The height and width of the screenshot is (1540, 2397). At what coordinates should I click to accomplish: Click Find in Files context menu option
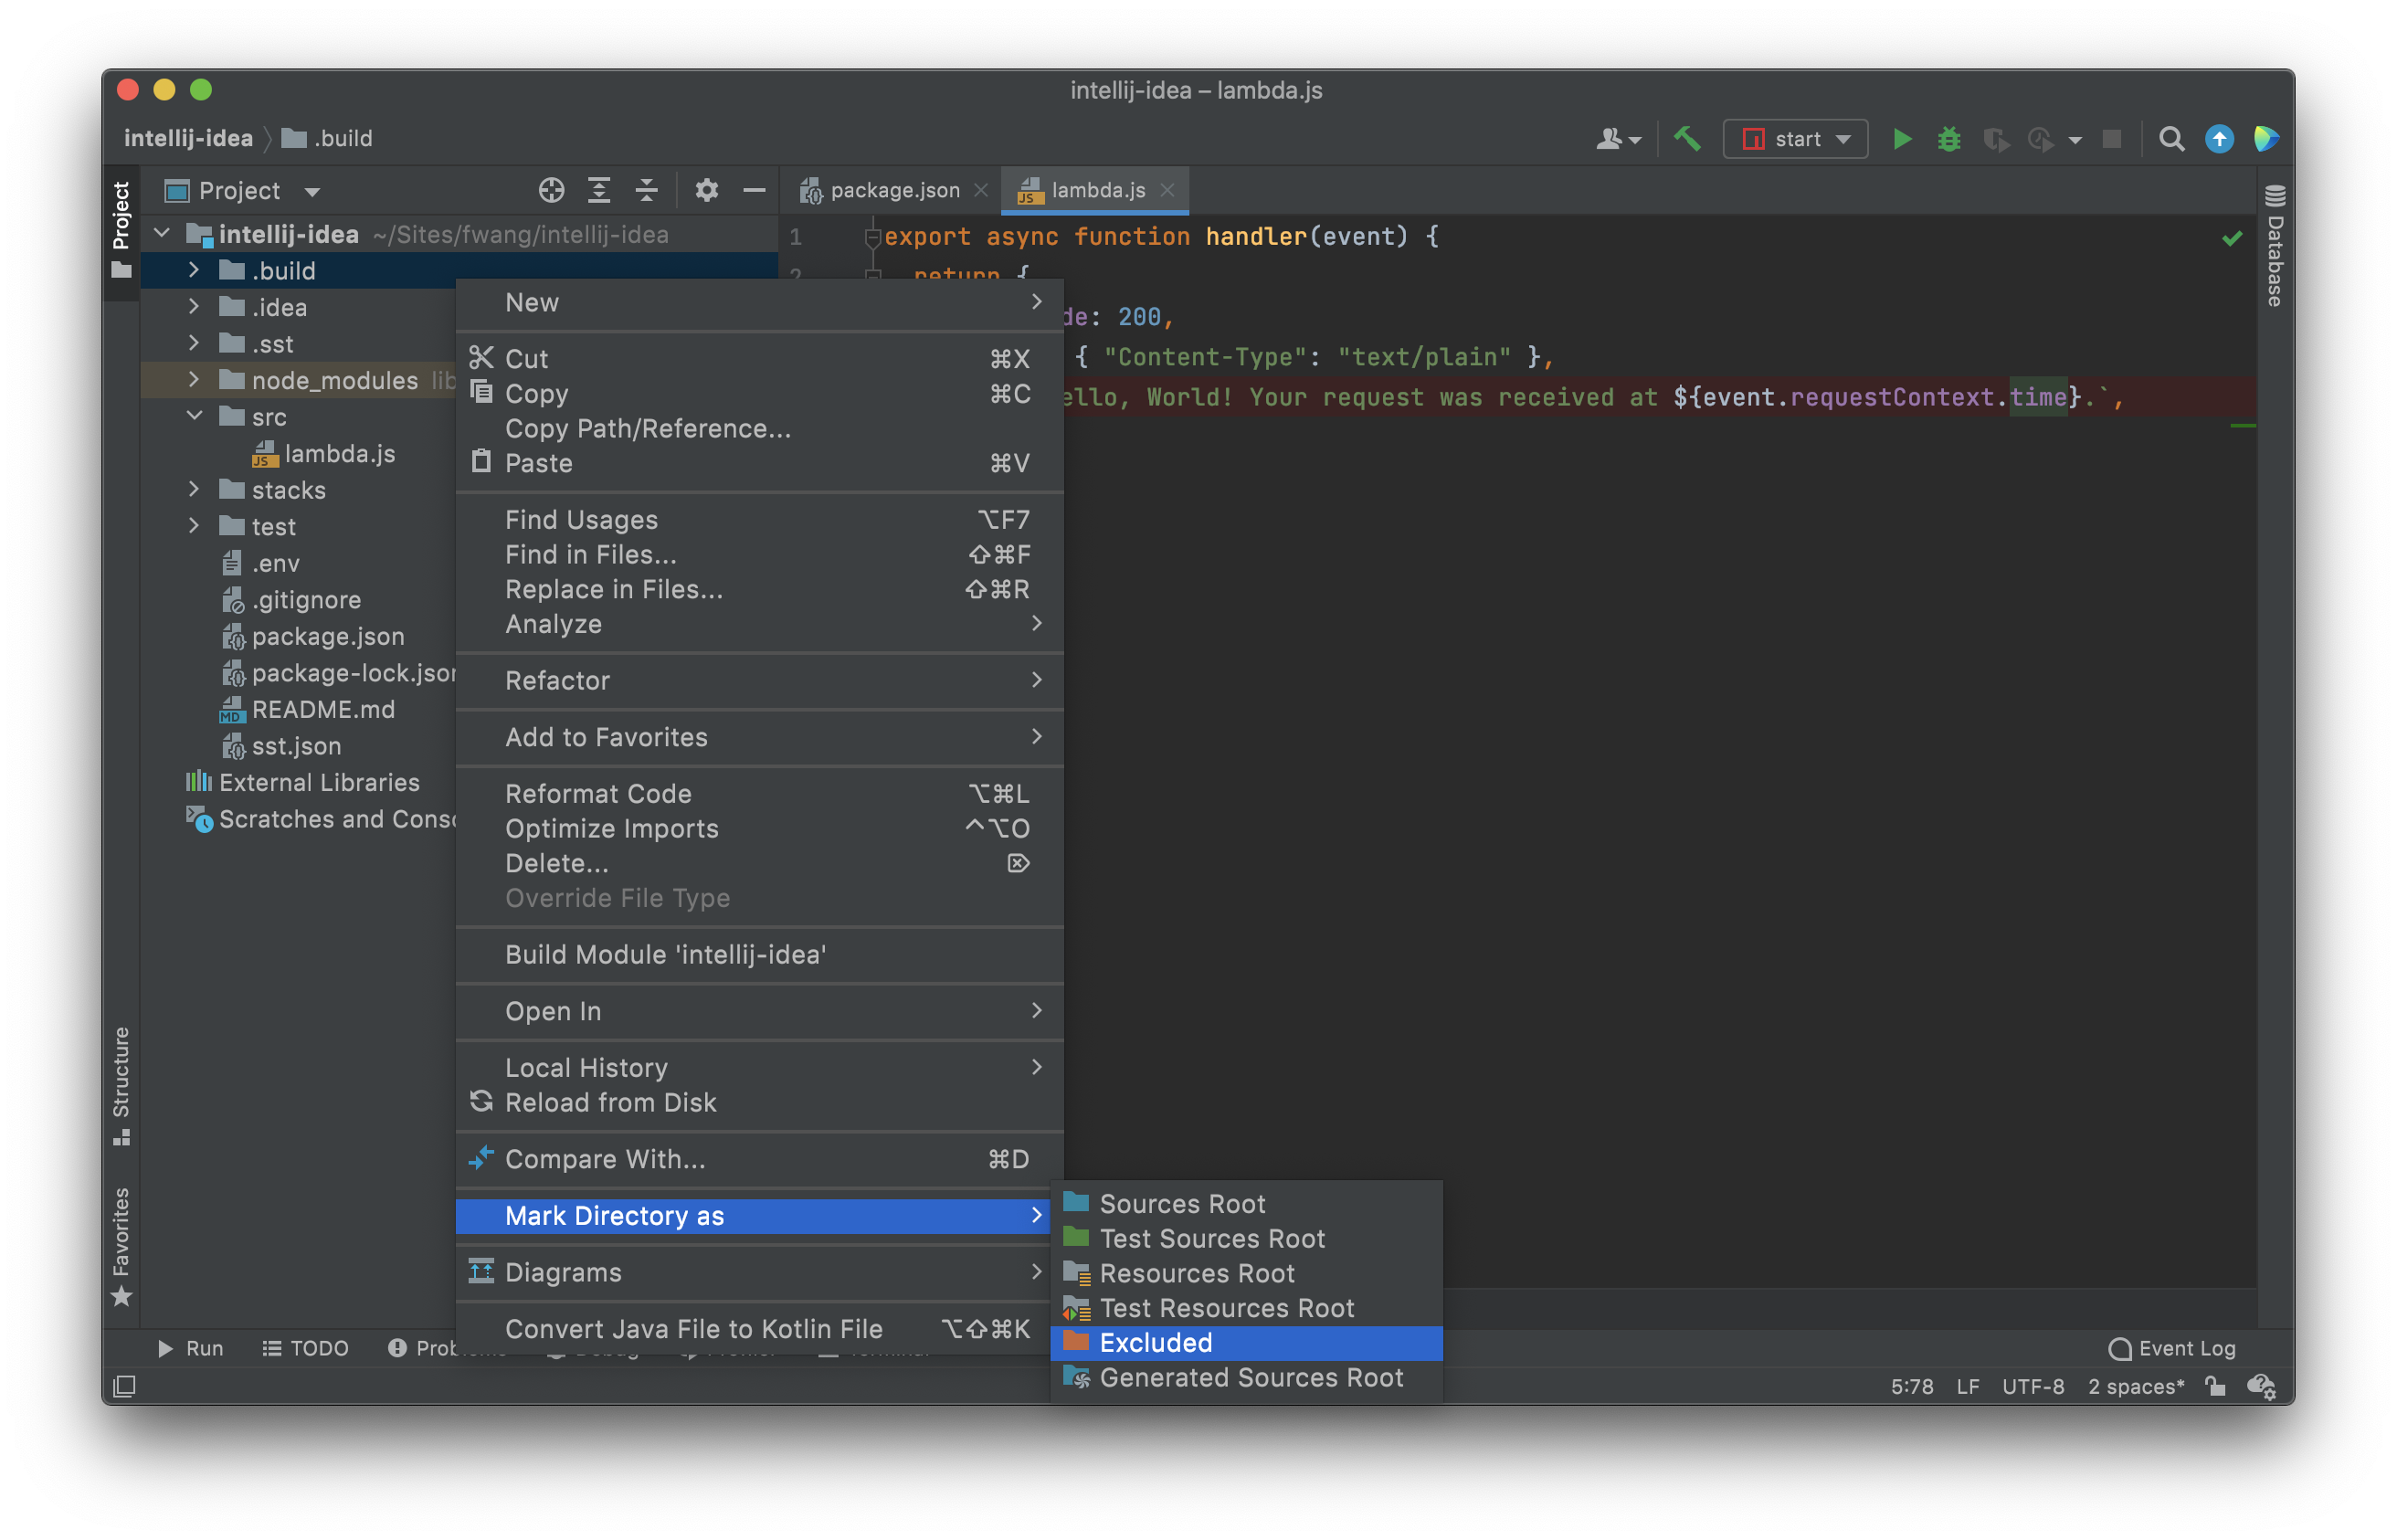tap(590, 555)
